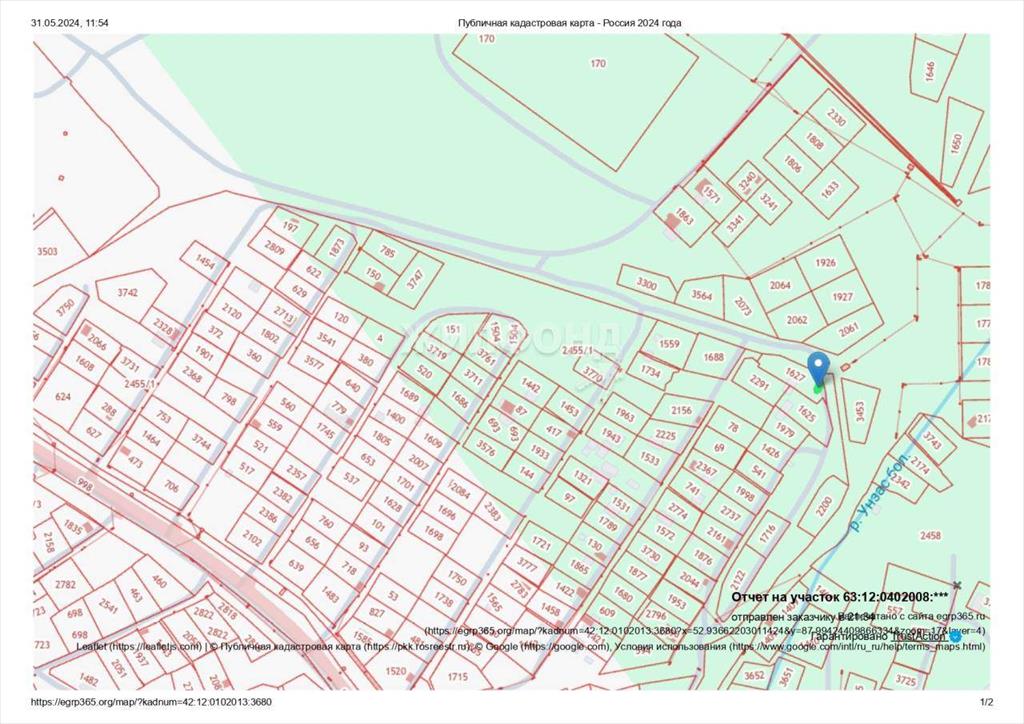The width and height of the screenshot is (1024, 724).
Task: Select parcel 2174 on the map
Action: tap(920, 465)
